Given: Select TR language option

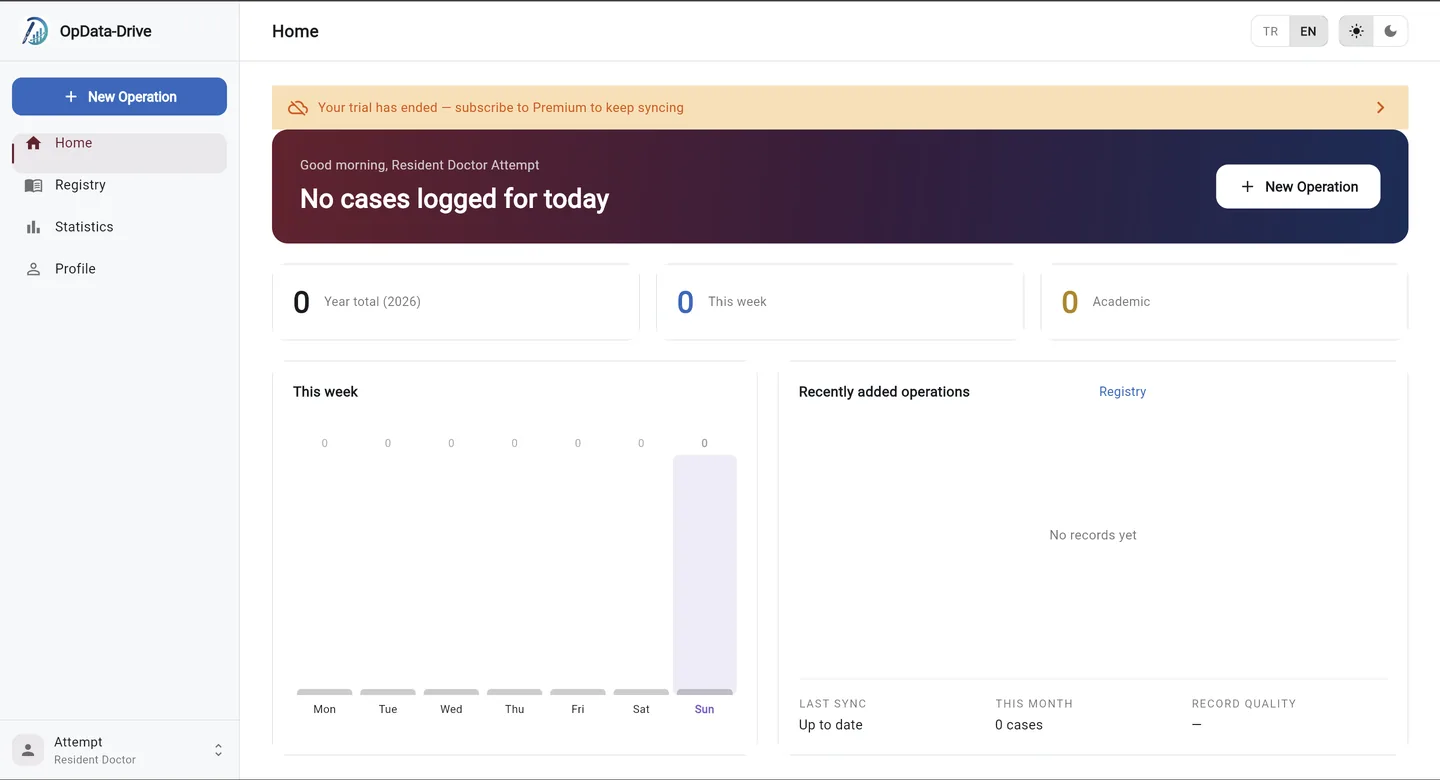Looking at the screenshot, I should click(x=1270, y=31).
